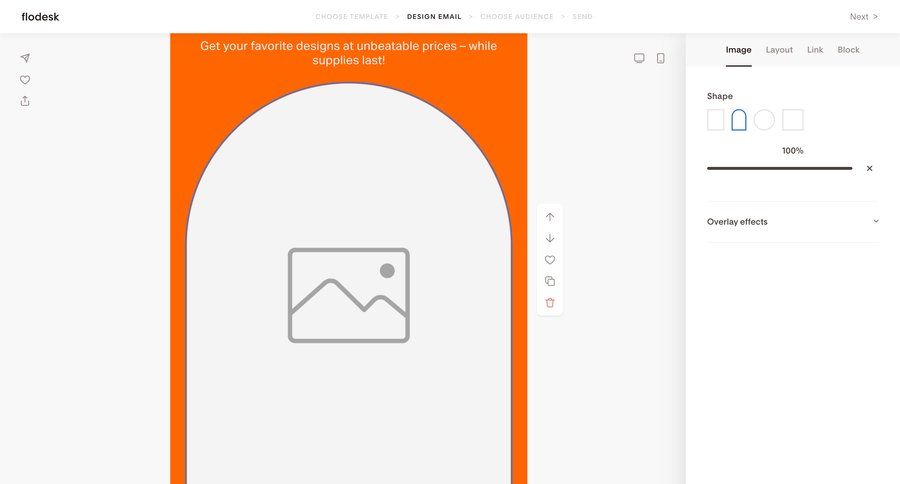Adjust the shape size slider
Image resolution: width=900 pixels, height=484 pixels.
(x=779, y=168)
